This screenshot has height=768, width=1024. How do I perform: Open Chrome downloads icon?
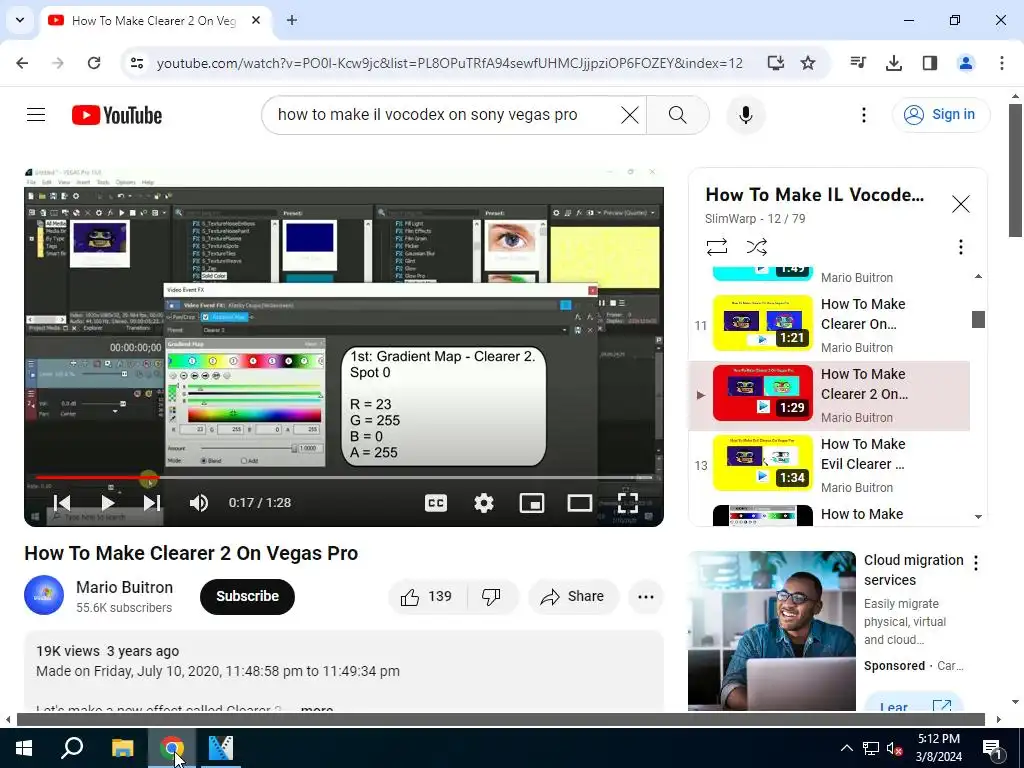coord(894,63)
